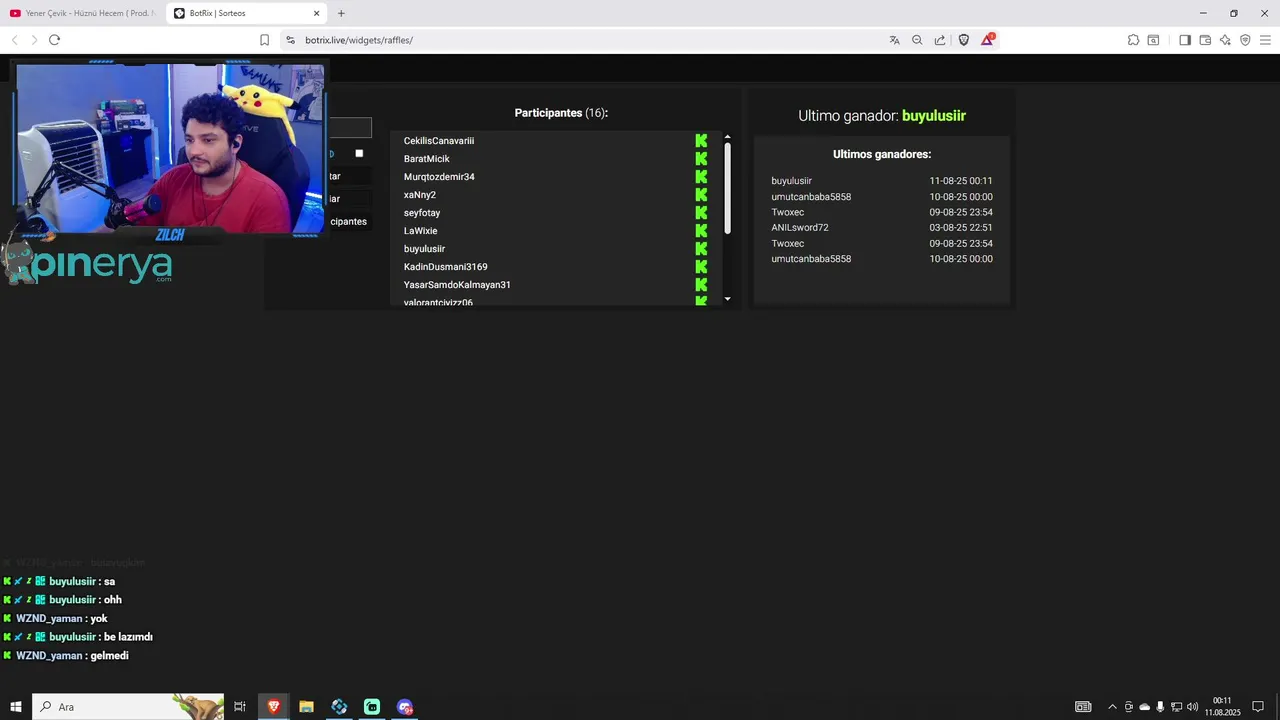Click the partially hidden 'cipantes' button
This screenshot has width=1280, height=720.
[x=349, y=221]
